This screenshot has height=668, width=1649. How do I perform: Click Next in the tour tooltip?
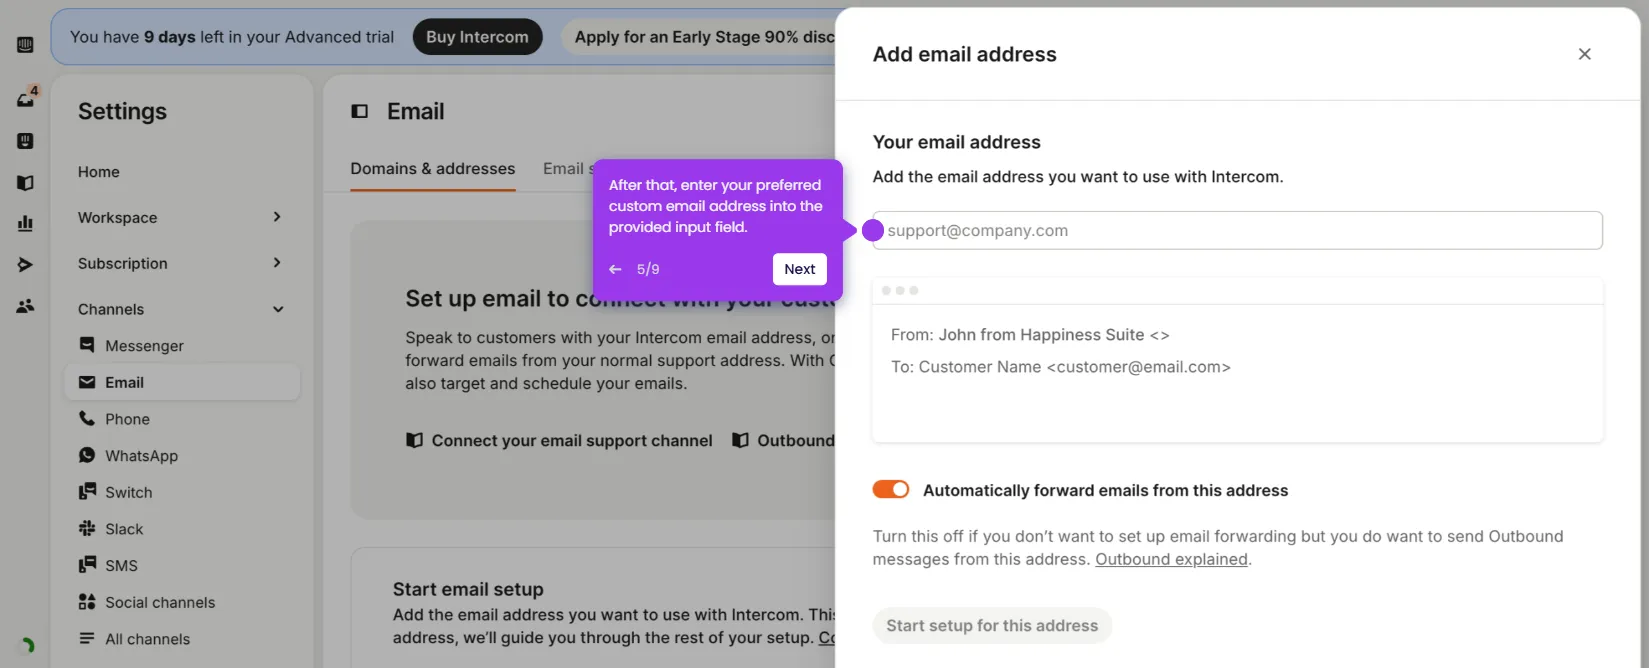[799, 269]
